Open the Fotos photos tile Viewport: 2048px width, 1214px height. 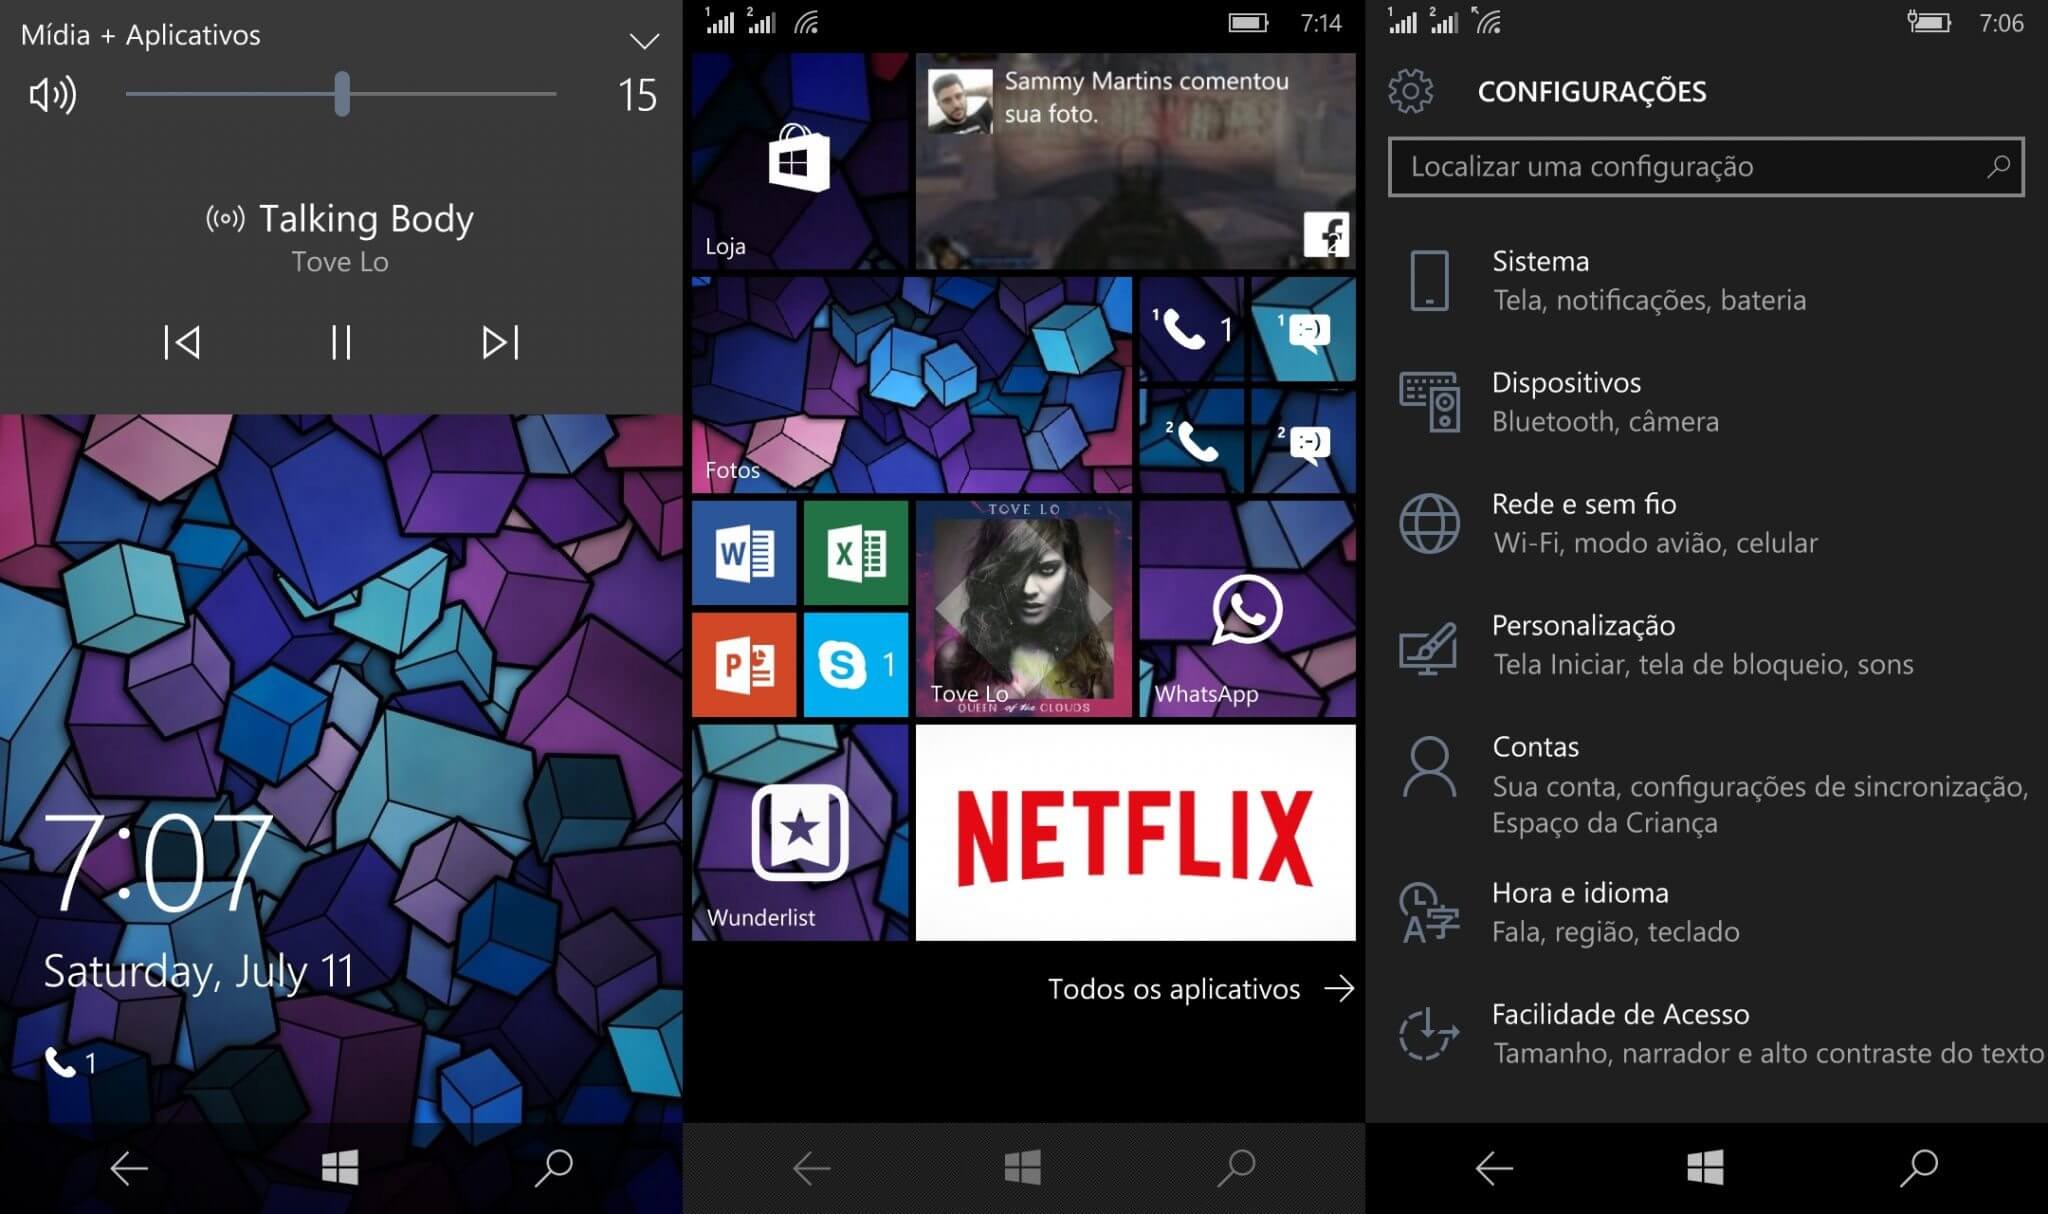click(x=912, y=385)
